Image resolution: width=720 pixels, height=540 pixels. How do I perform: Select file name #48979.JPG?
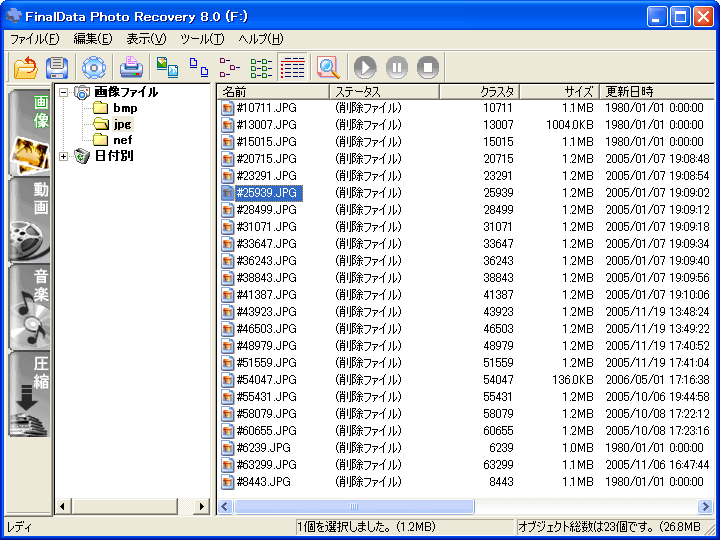pyautogui.click(x=266, y=346)
